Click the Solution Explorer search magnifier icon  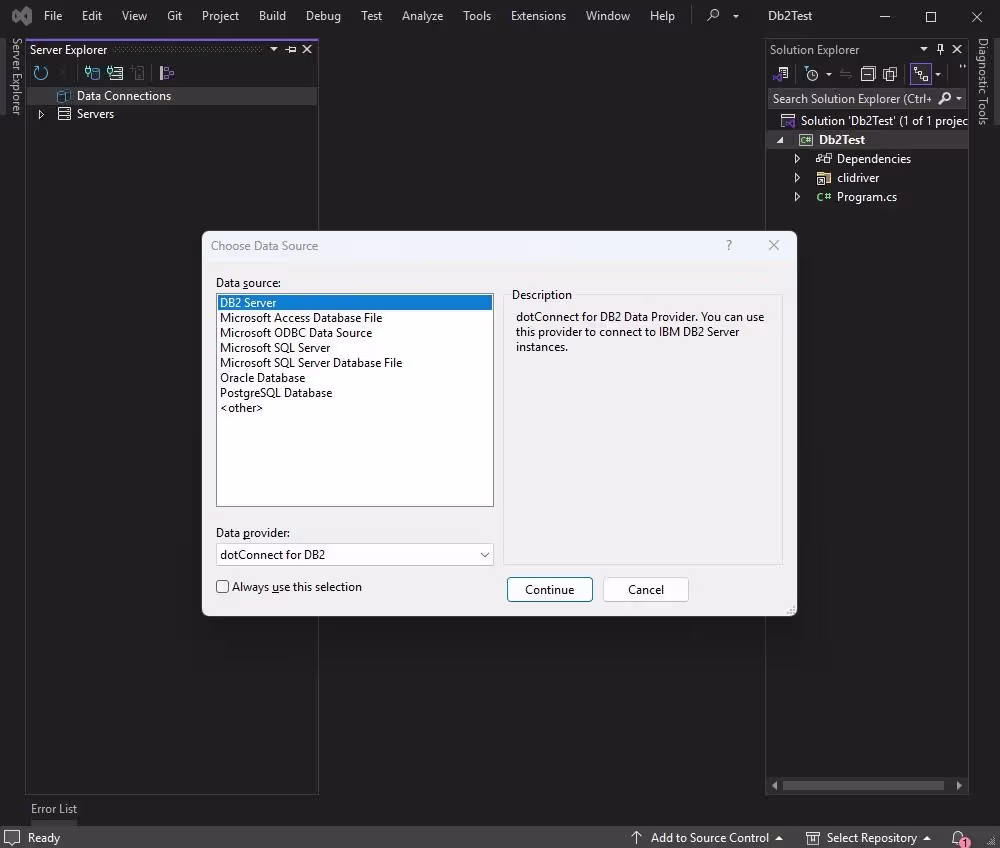click(x=945, y=98)
